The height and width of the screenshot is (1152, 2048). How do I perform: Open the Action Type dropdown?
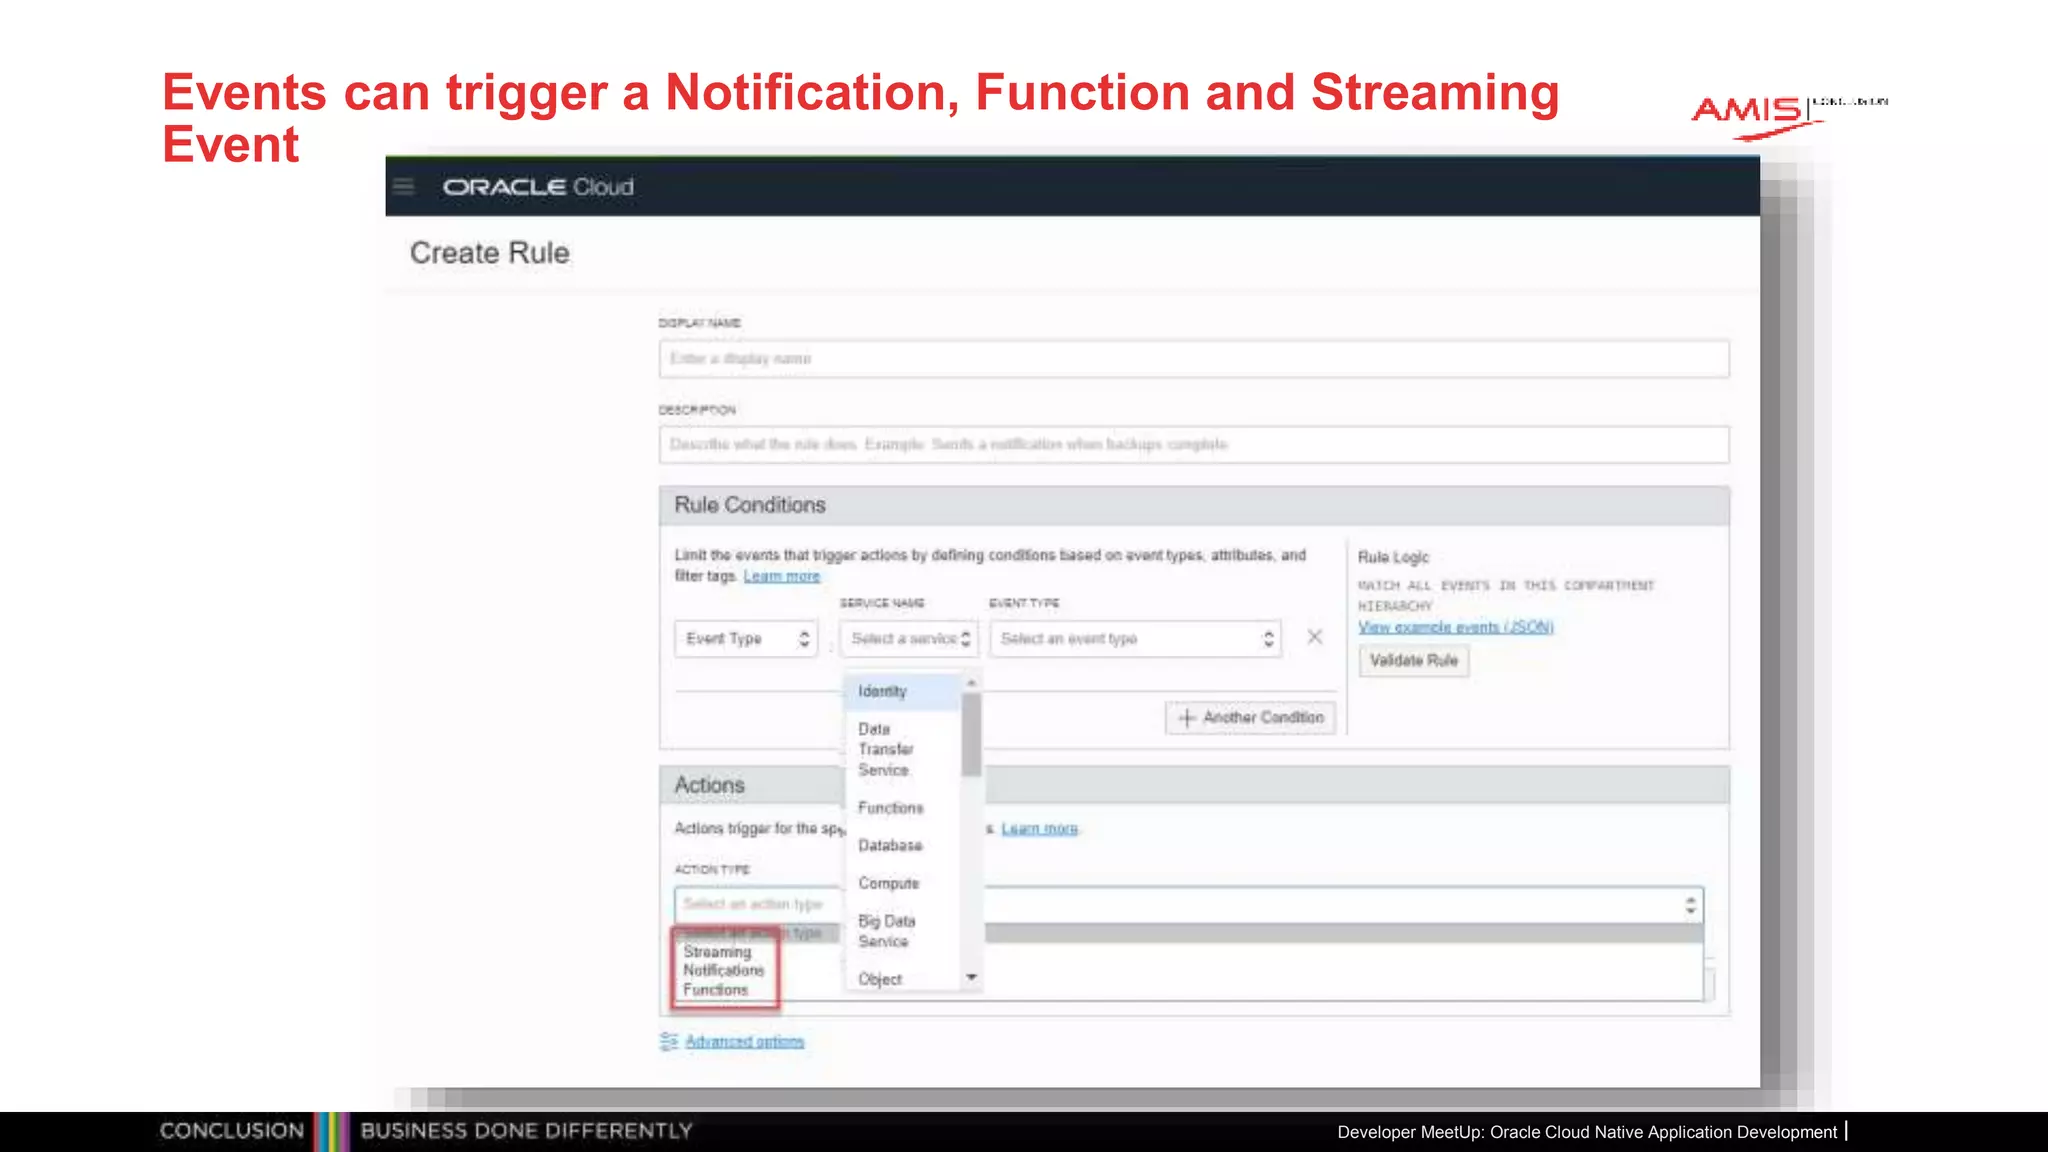[1189, 905]
